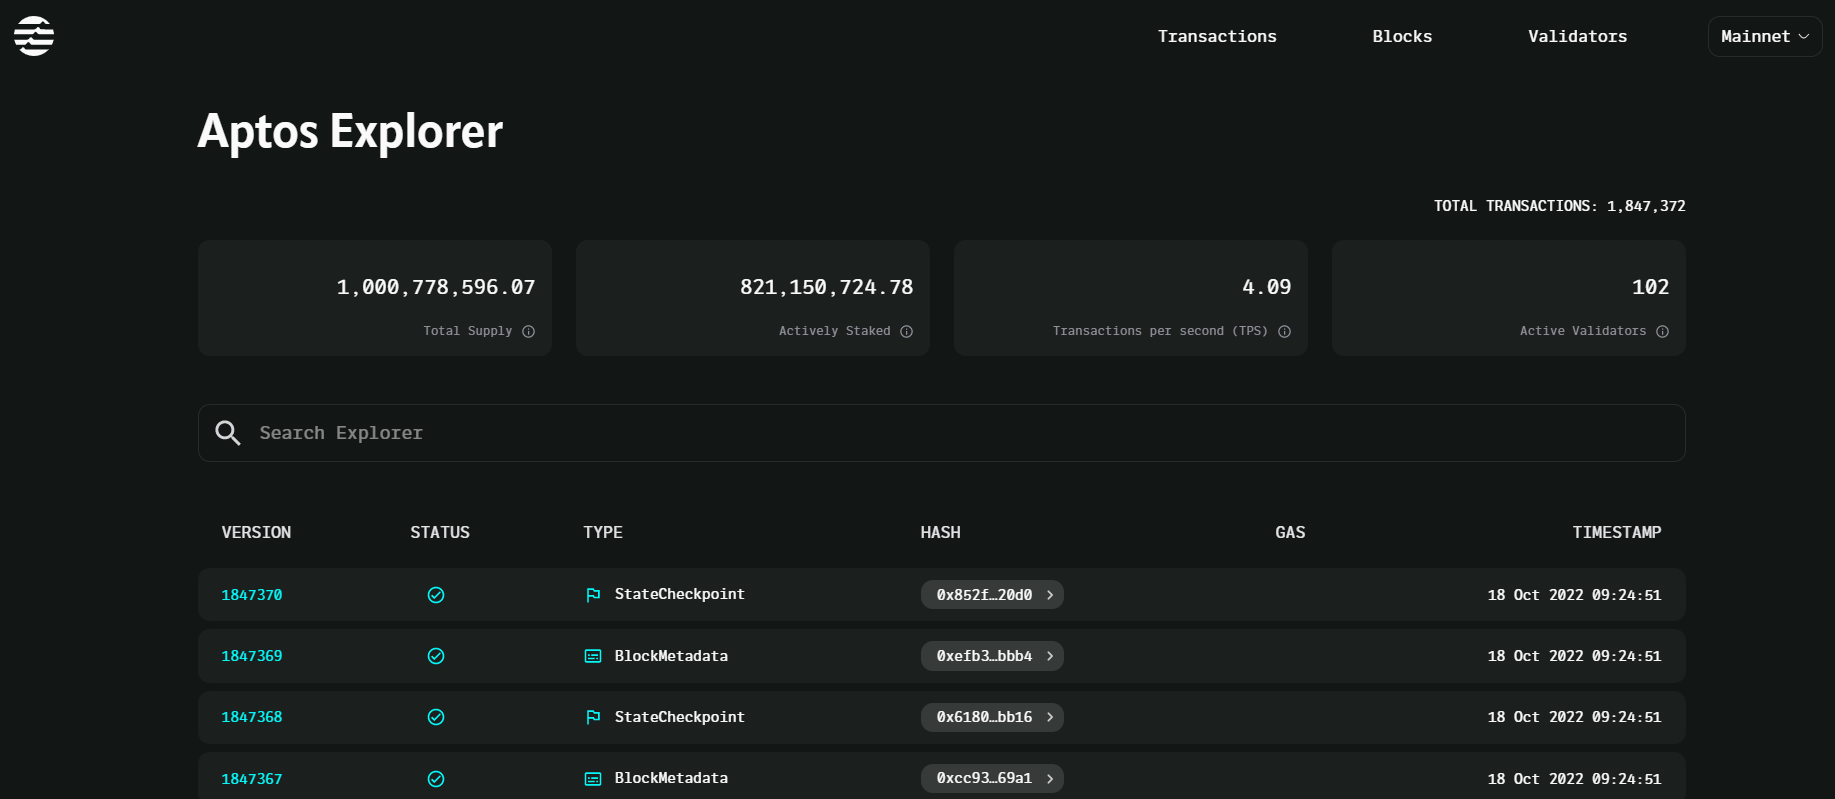This screenshot has height=799, width=1835.
Task: Click the magnifying glass search icon
Action: click(228, 433)
